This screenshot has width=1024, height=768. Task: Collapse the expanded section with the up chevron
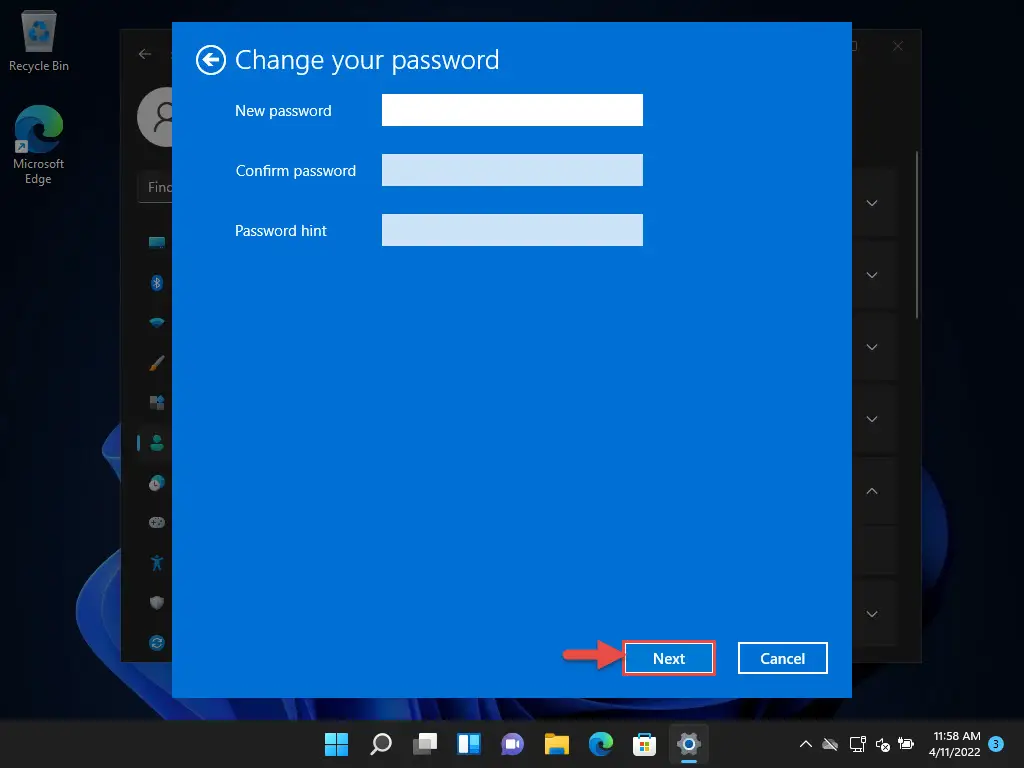[x=871, y=491]
